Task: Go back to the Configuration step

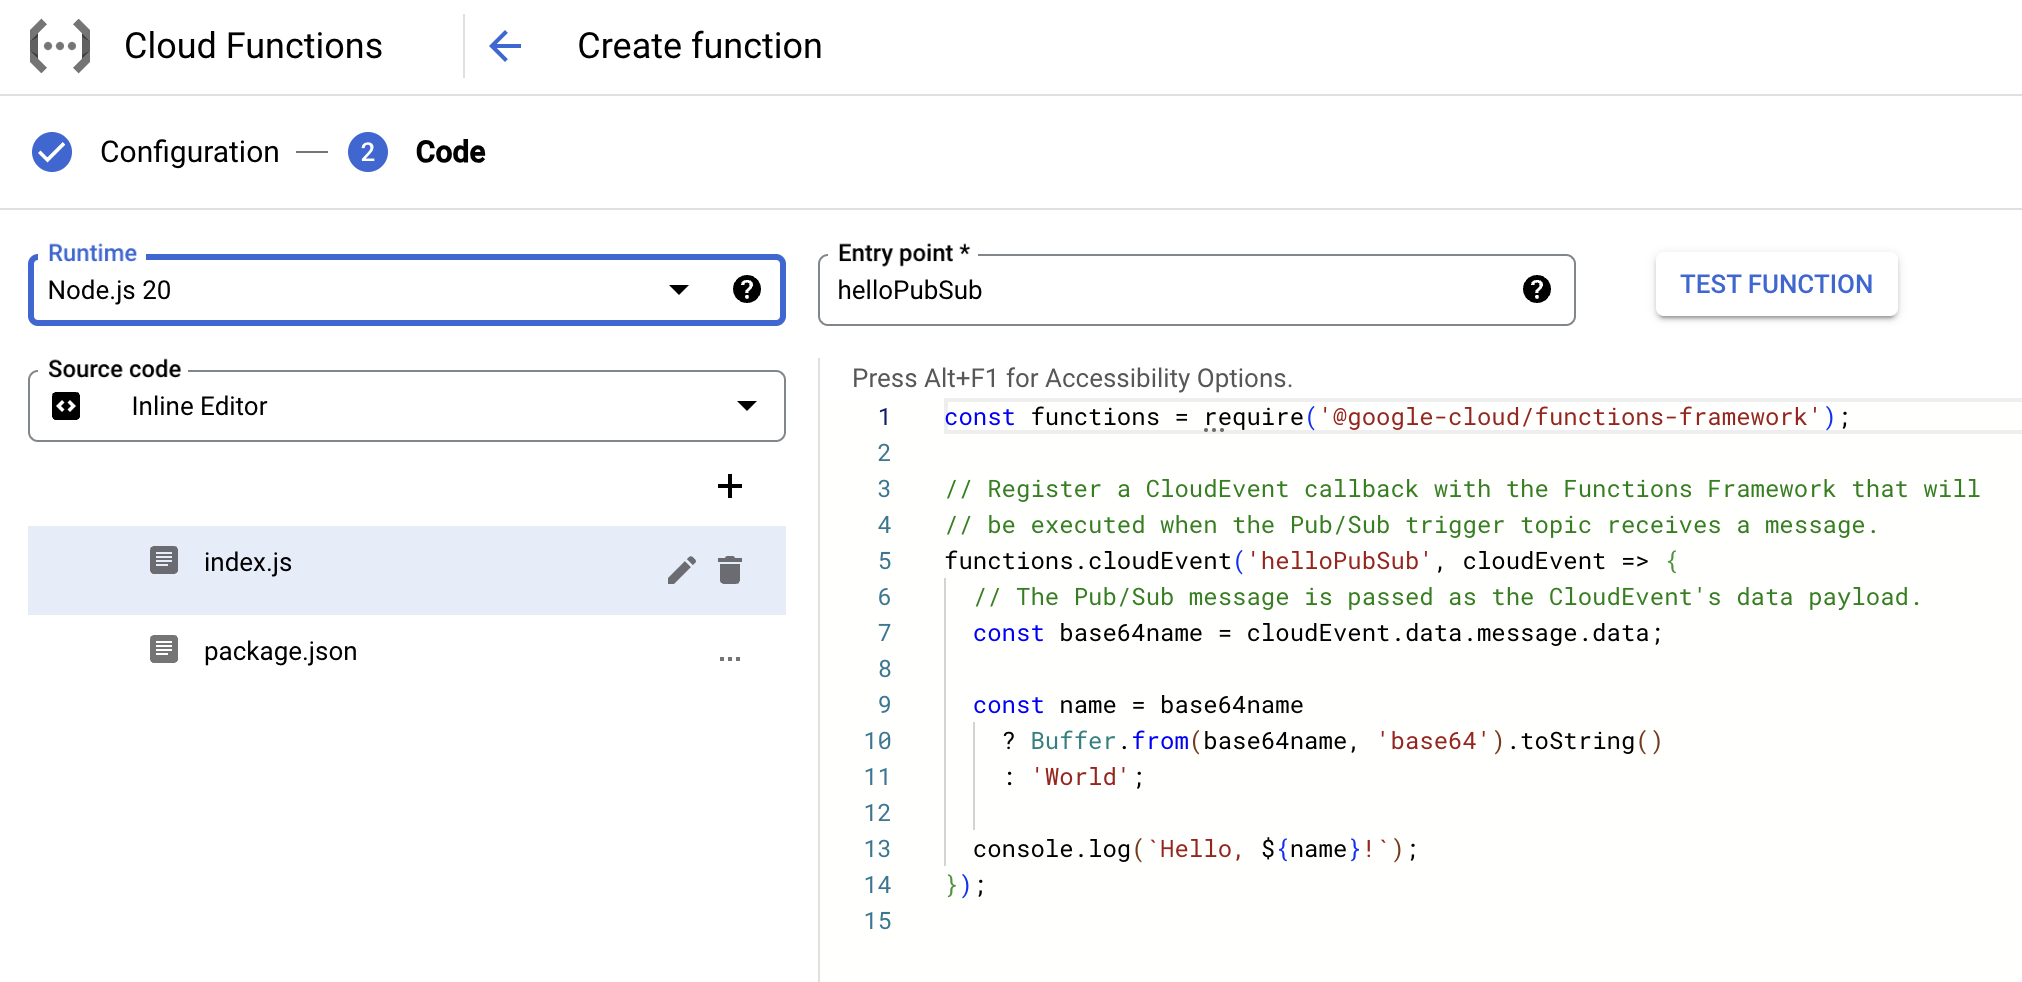Action: (189, 152)
